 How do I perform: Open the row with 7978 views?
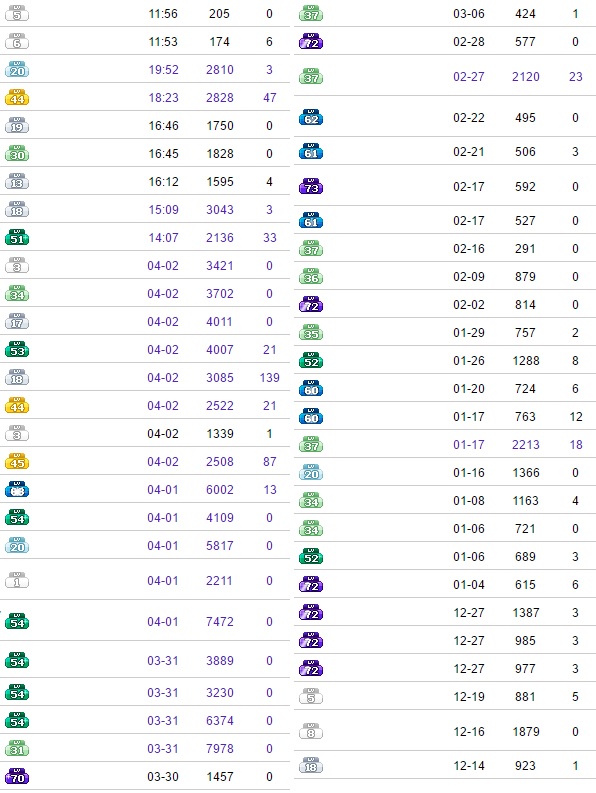[x=145, y=748]
